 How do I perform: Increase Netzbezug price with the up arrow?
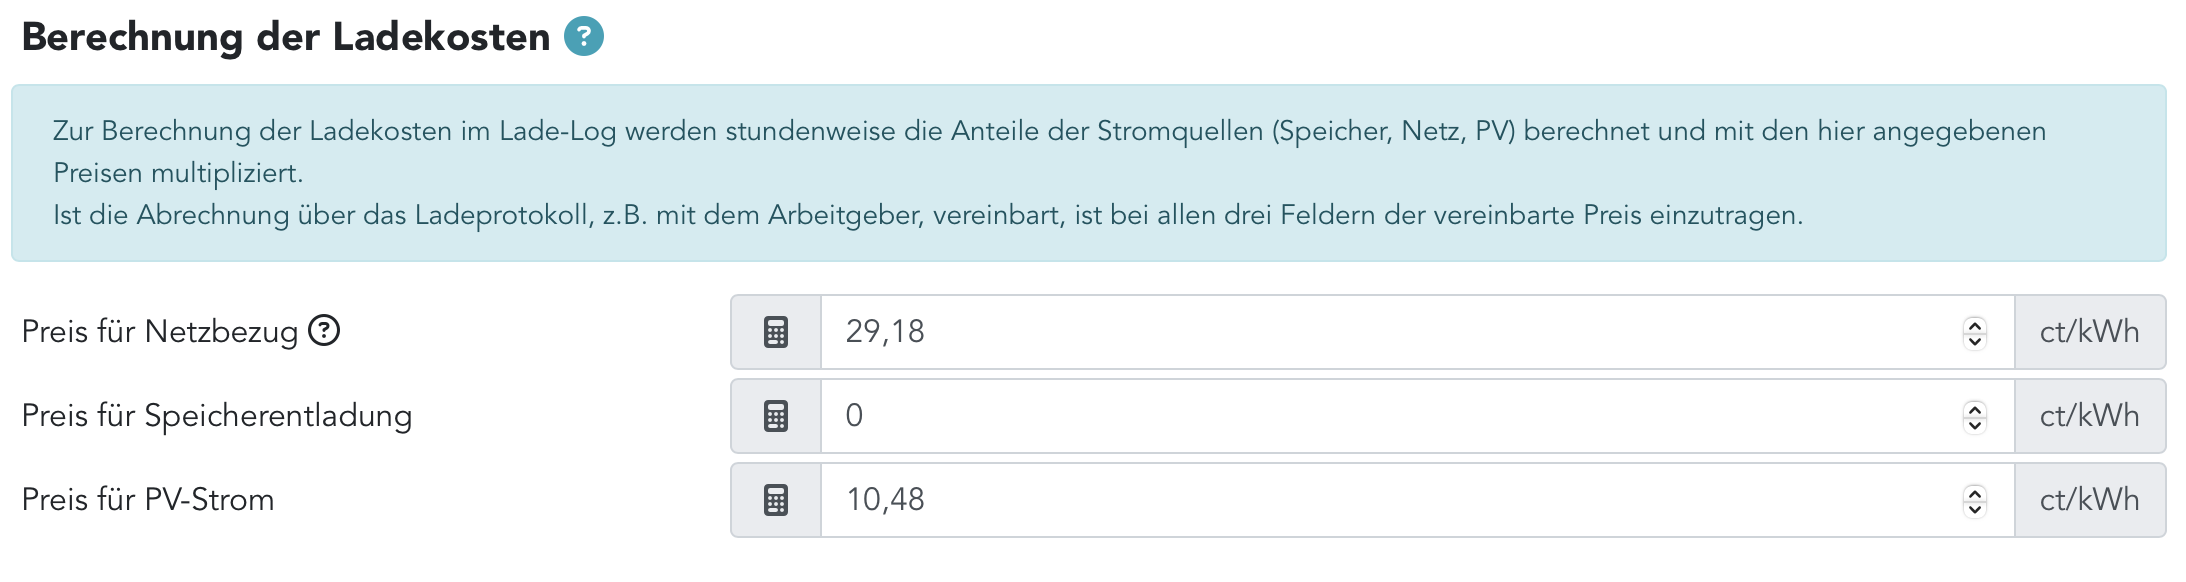1974,324
